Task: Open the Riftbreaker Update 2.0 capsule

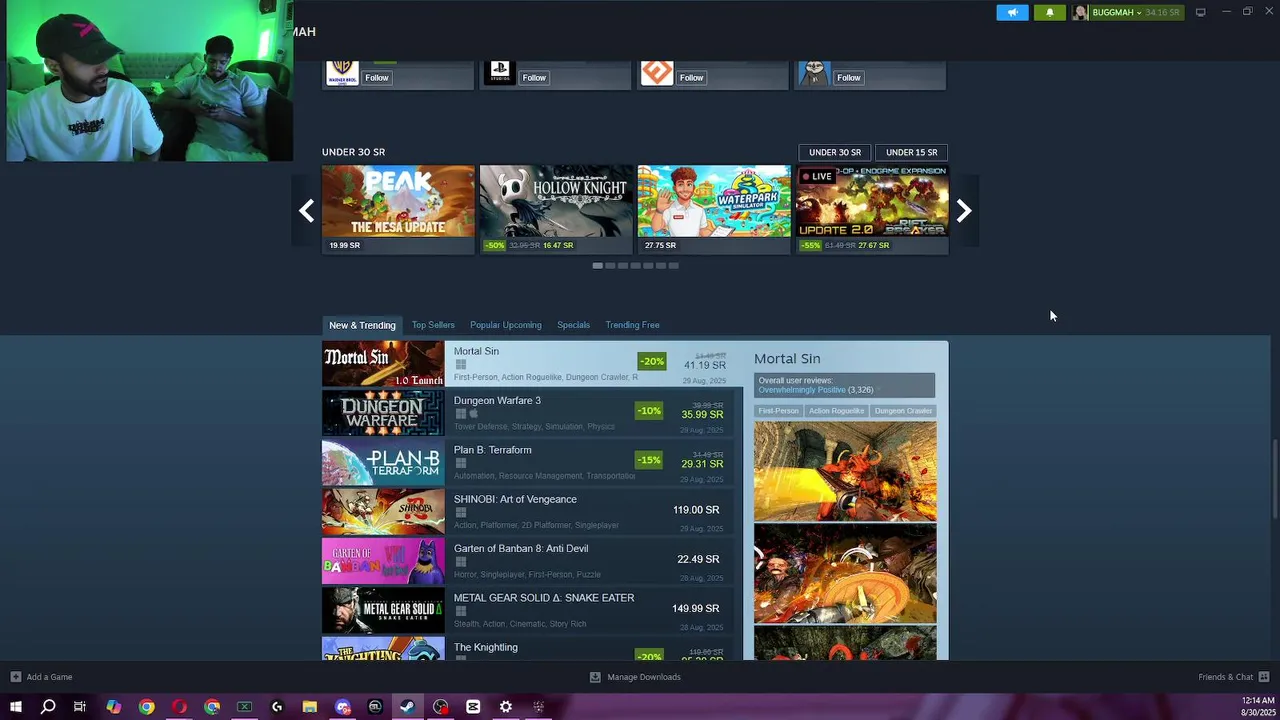Action: point(872,209)
